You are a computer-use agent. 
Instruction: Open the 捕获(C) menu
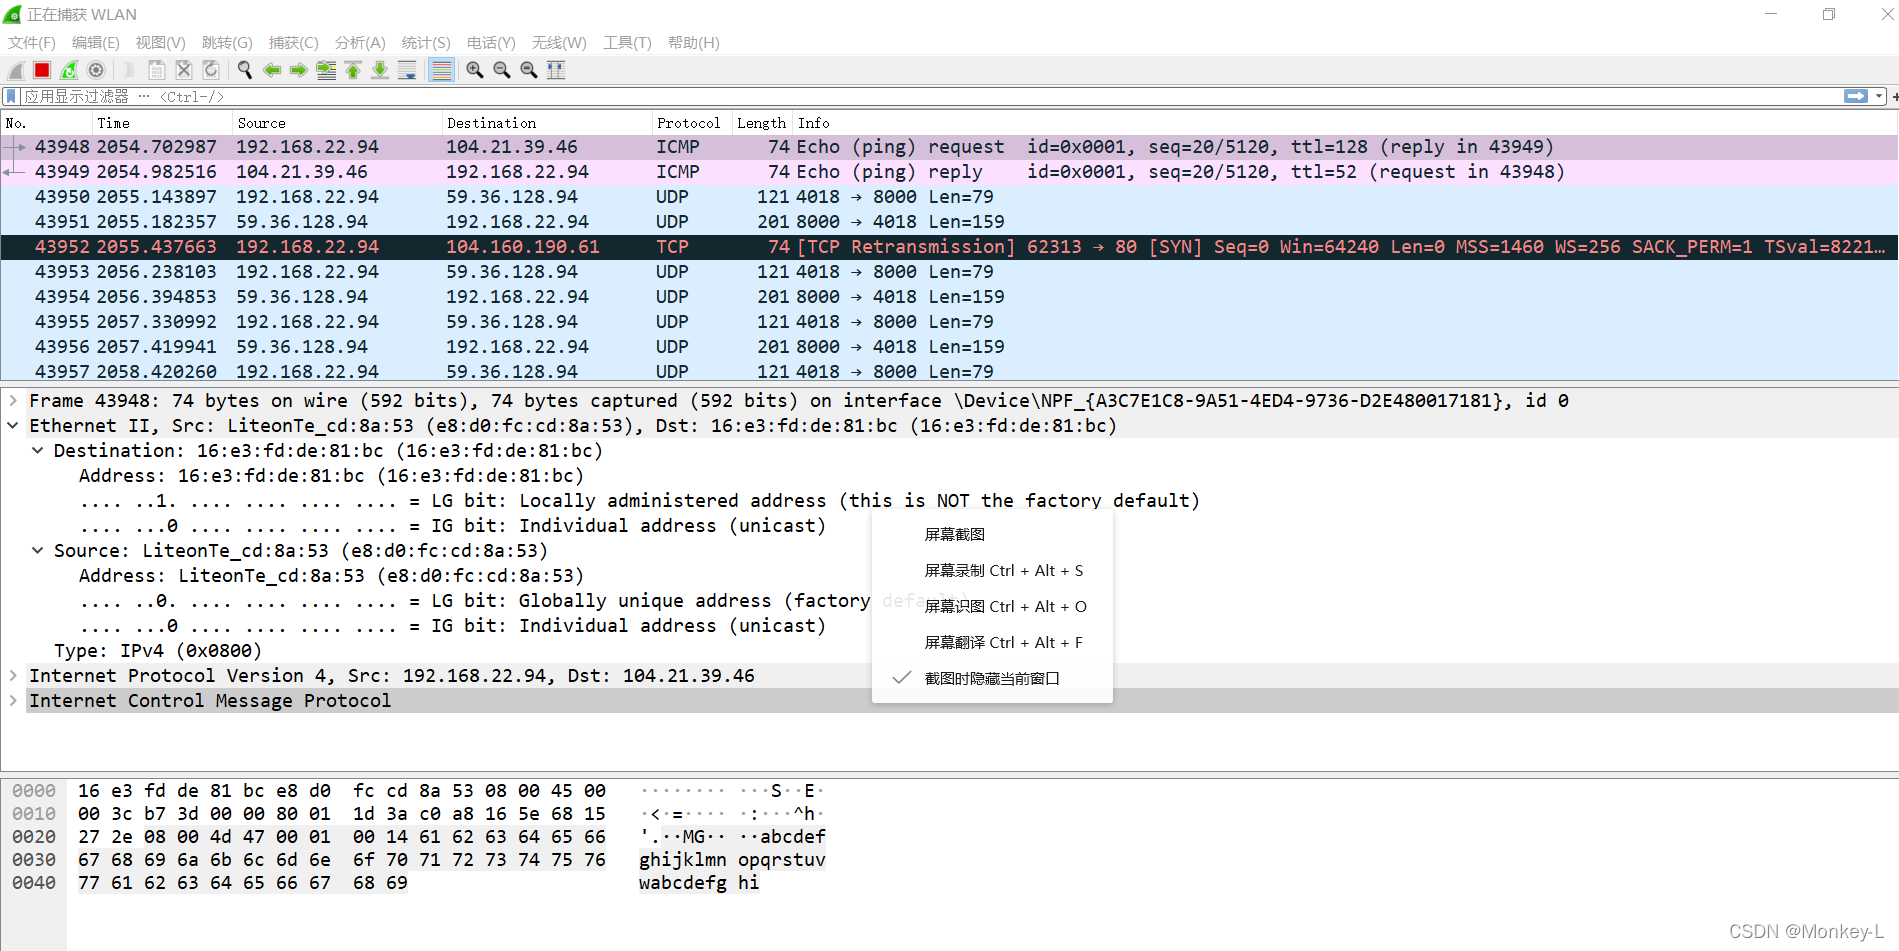[x=294, y=43]
